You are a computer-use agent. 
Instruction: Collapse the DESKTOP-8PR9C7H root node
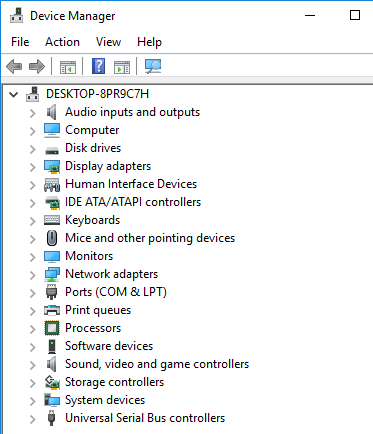[x=14, y=94]
